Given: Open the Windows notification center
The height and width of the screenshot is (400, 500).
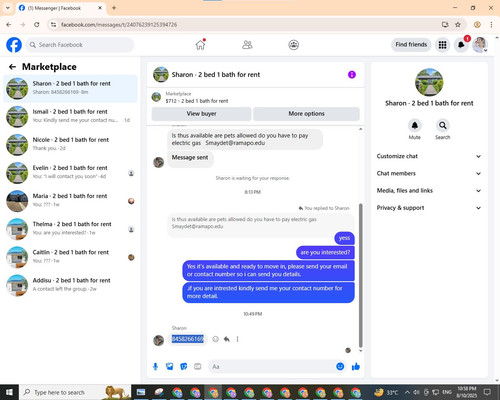Looking at the screenshot, I should click(487, 392).
